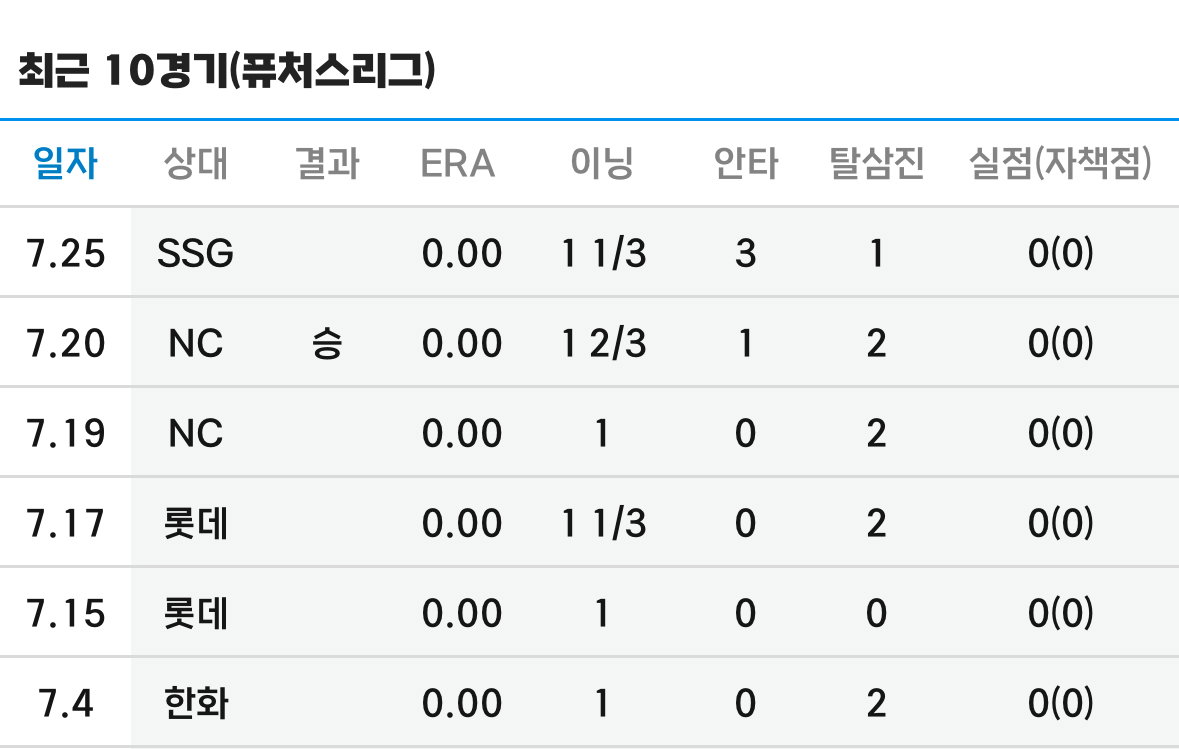1179x749 pixels.
Task: Click the SSG opponent cell
Action: [x=195, y=253]
